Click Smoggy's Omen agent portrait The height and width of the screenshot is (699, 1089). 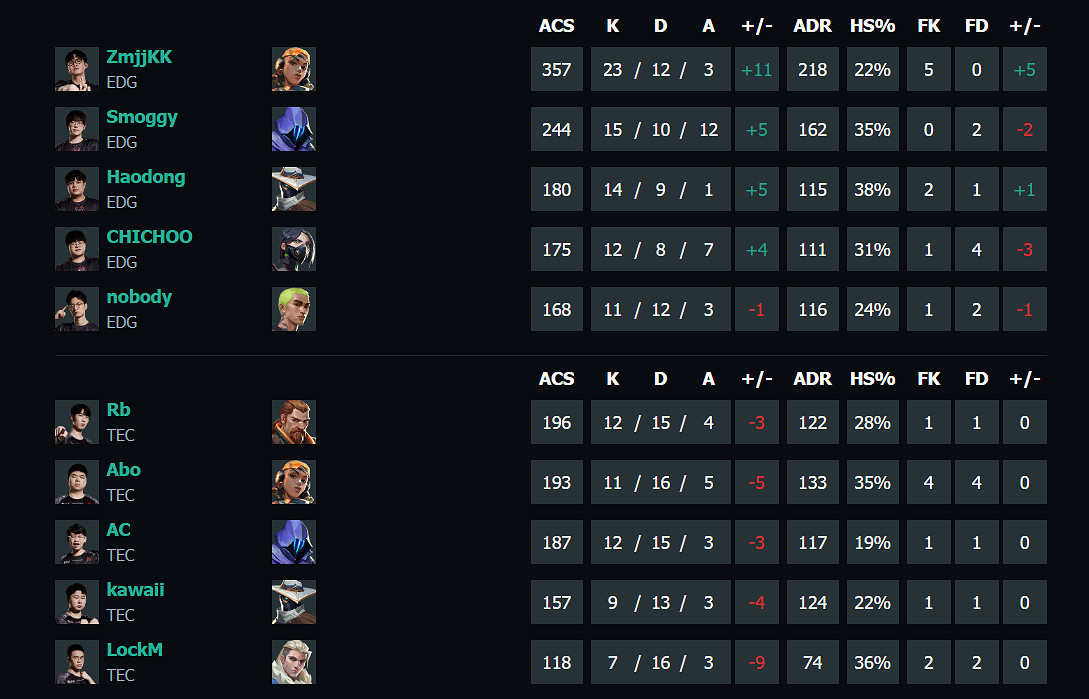293,129
